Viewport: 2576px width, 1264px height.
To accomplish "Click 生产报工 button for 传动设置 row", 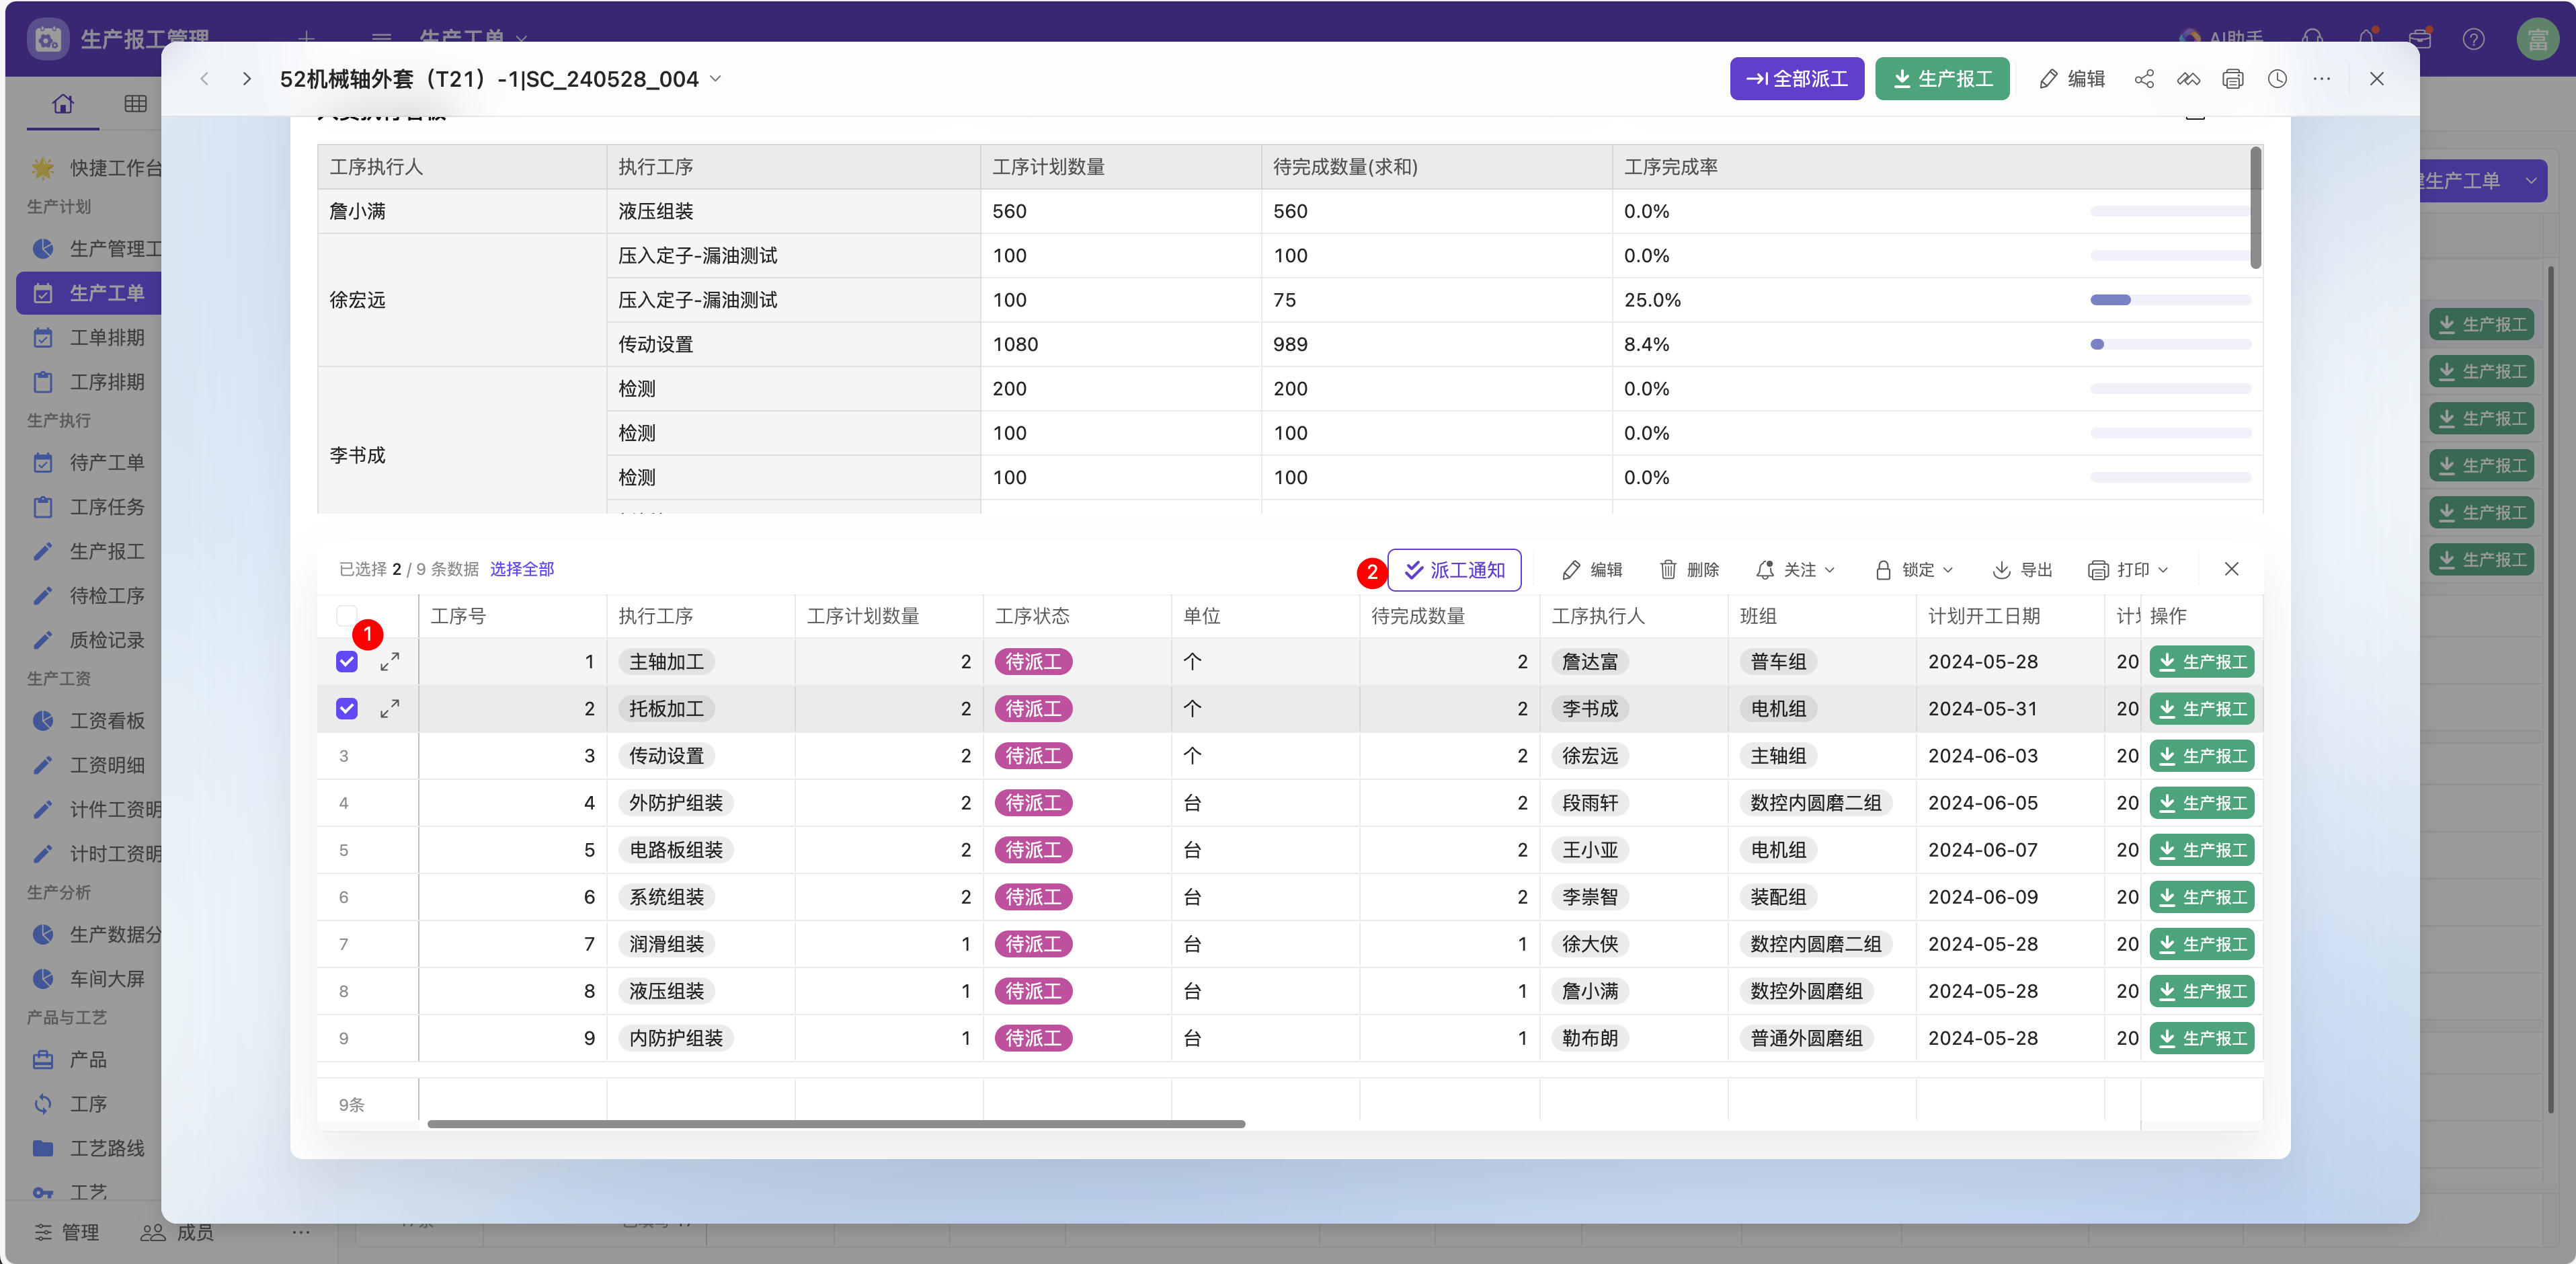I will point(2202,756).
